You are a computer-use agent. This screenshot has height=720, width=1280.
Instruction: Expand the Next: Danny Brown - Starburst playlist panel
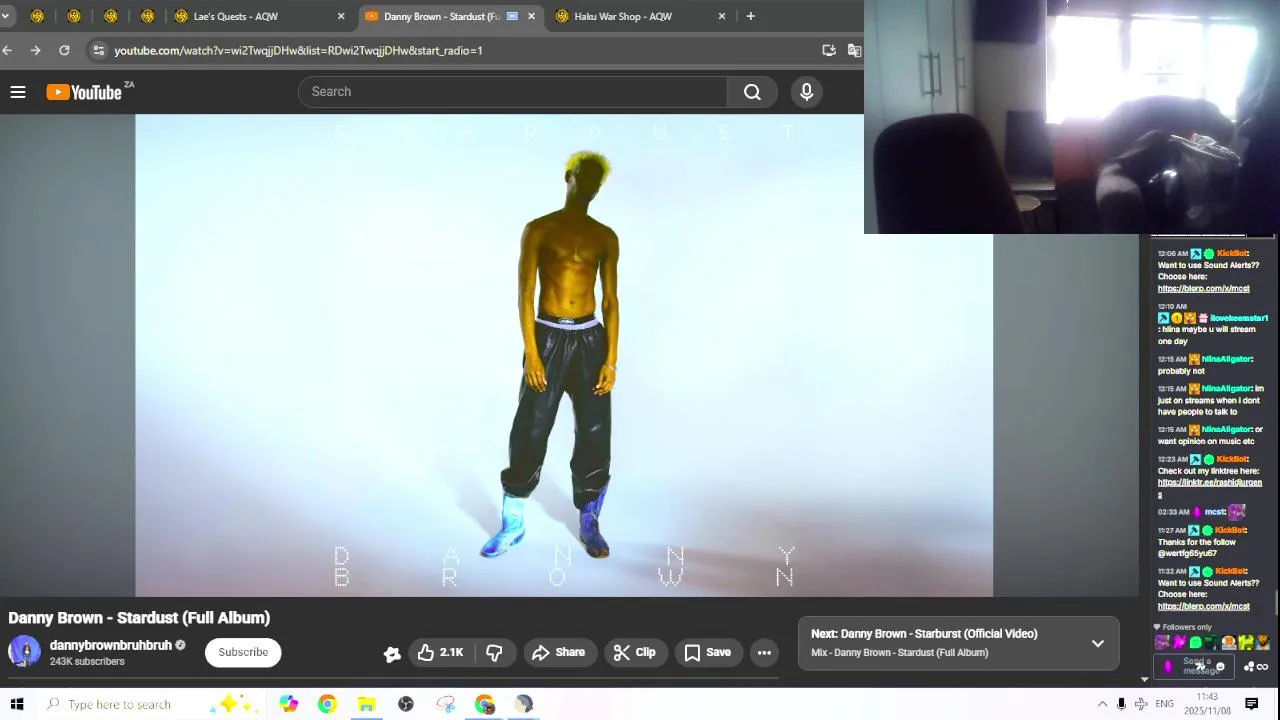coord(1098,643)
